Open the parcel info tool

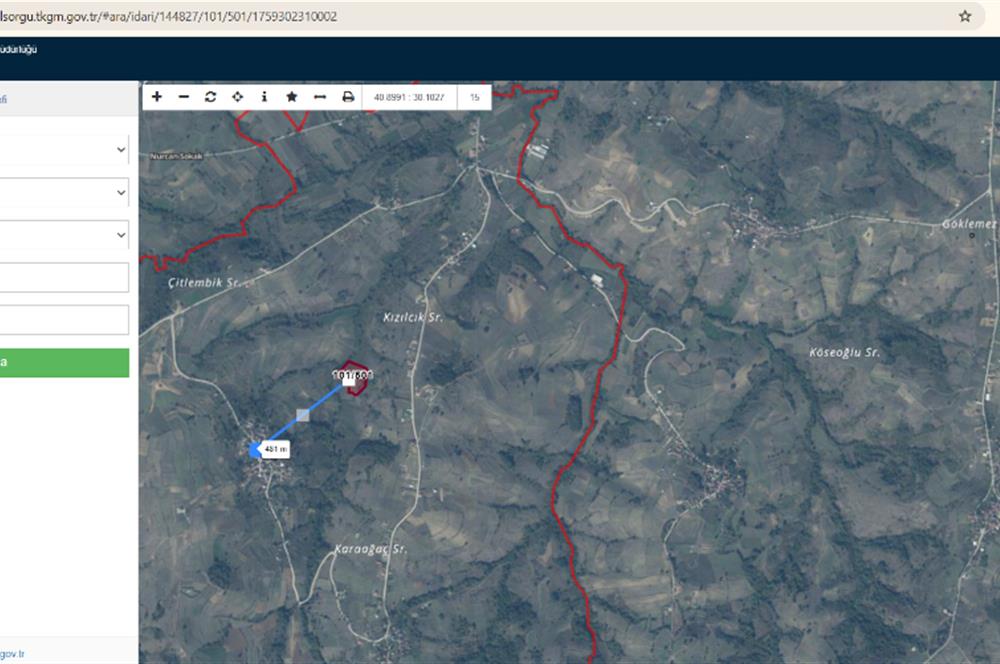tap(264, 97)
